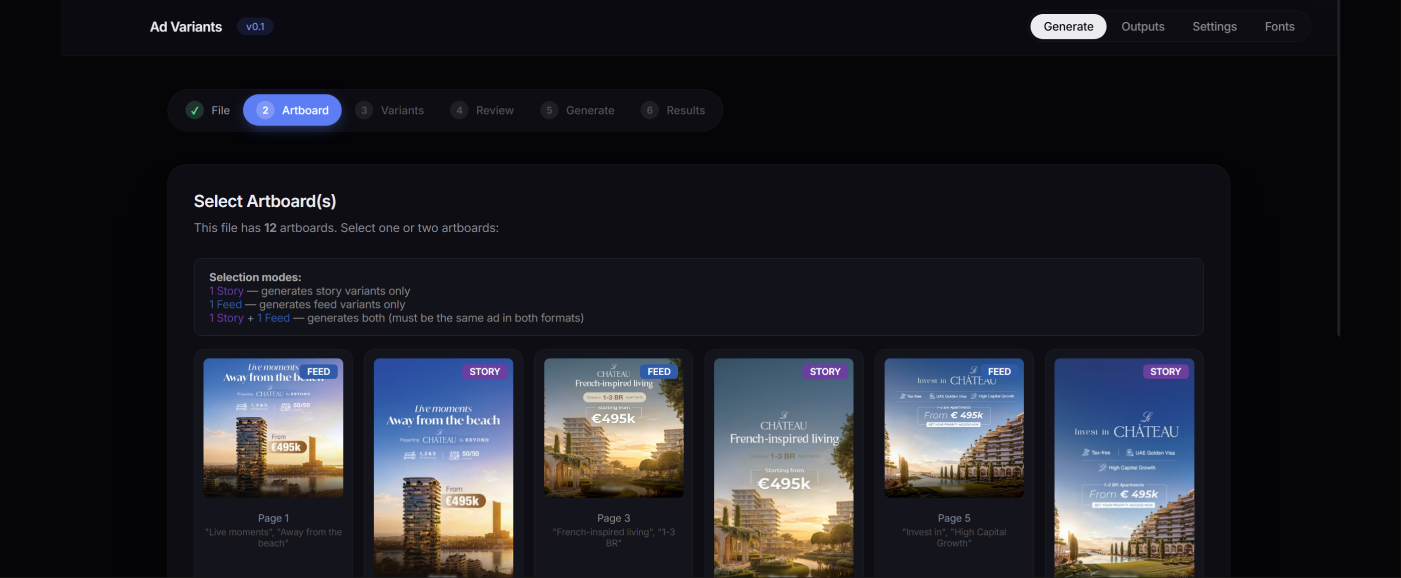Click STORY badge on Away from the beach card
The image size is (1401, 578).
pos(484,371)
